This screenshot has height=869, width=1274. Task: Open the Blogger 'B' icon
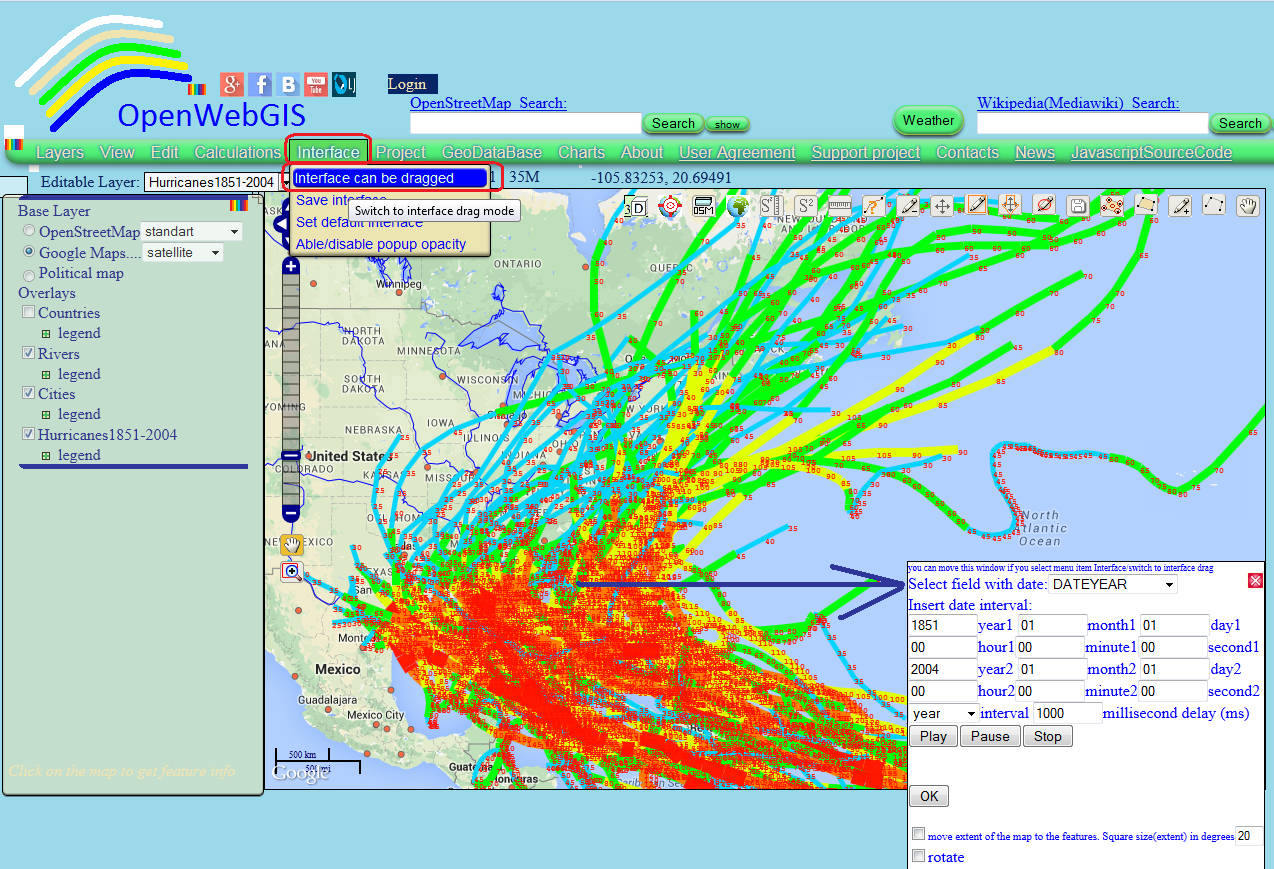click(288, 85)
